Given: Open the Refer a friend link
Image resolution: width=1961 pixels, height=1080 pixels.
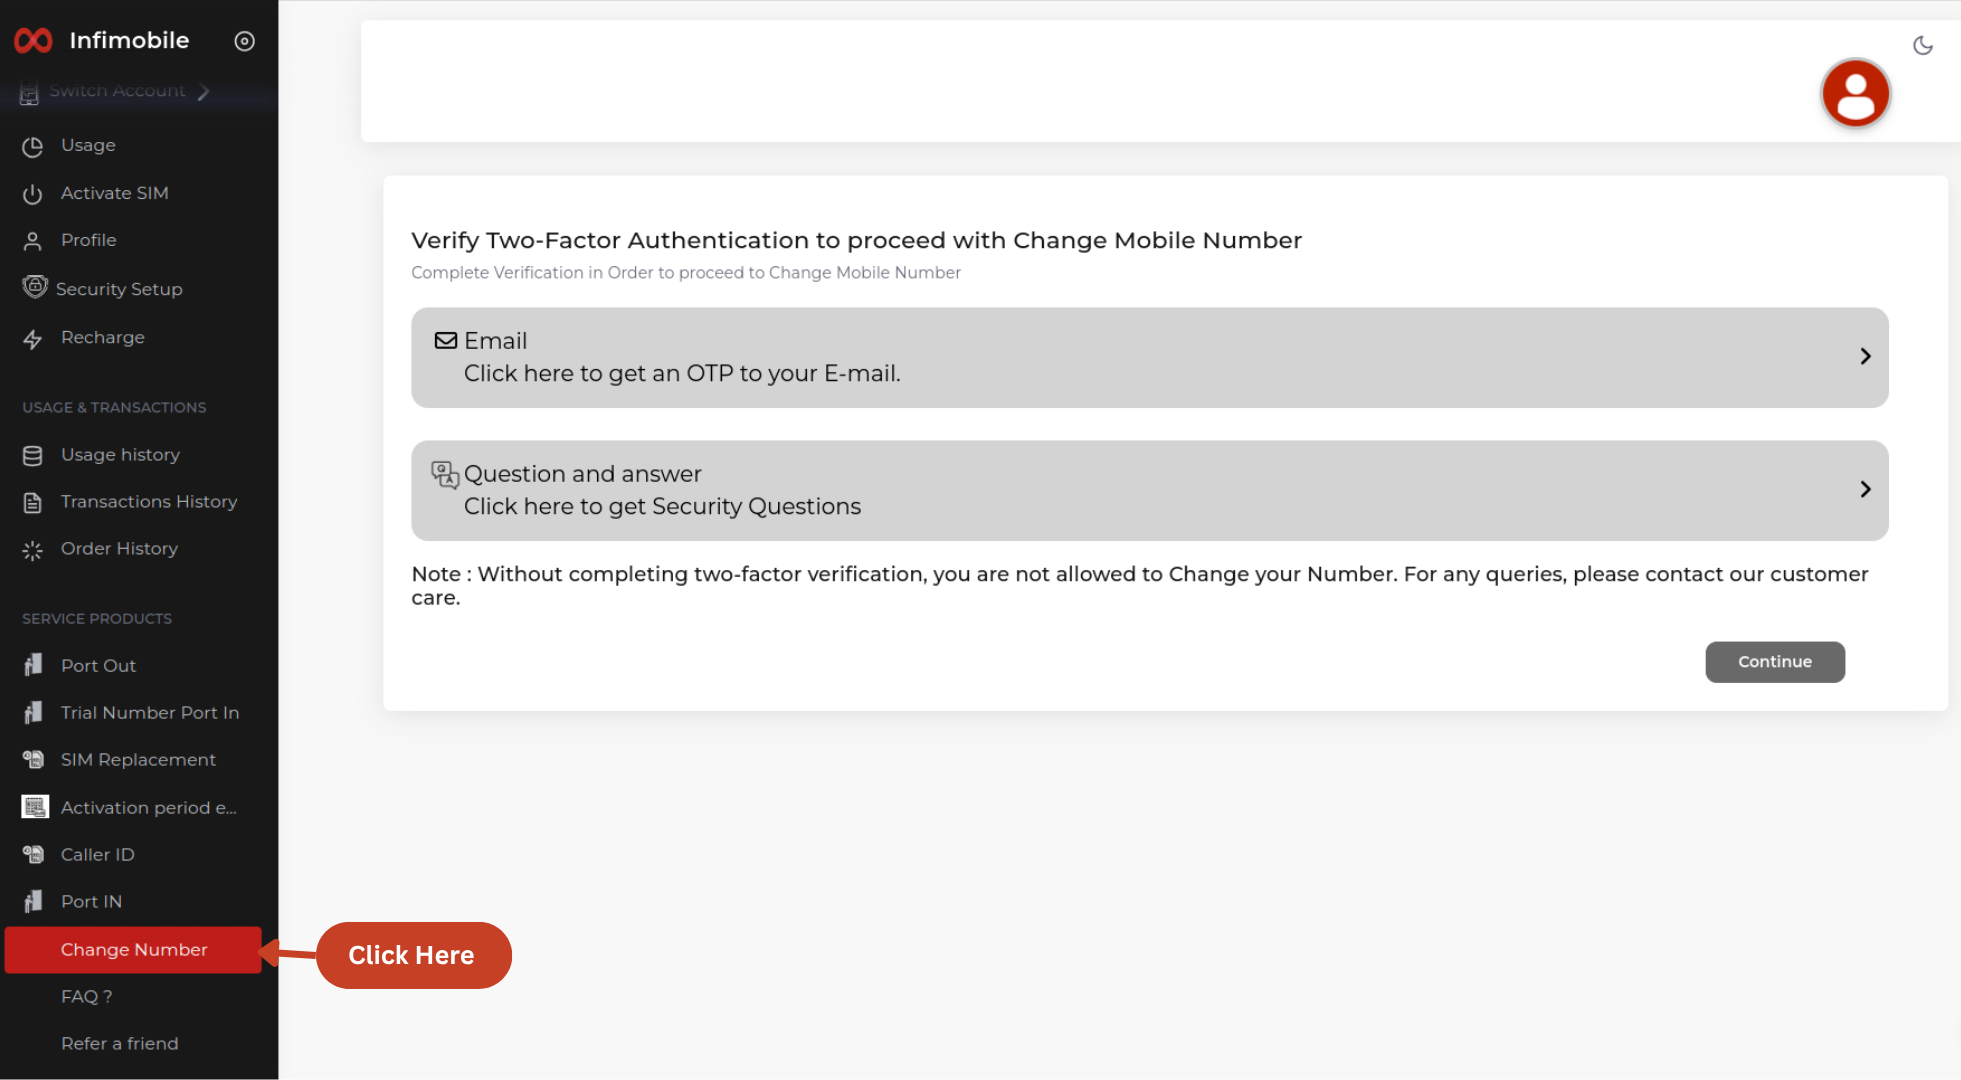Looking at the screenshot, I should click(119, 1044).
